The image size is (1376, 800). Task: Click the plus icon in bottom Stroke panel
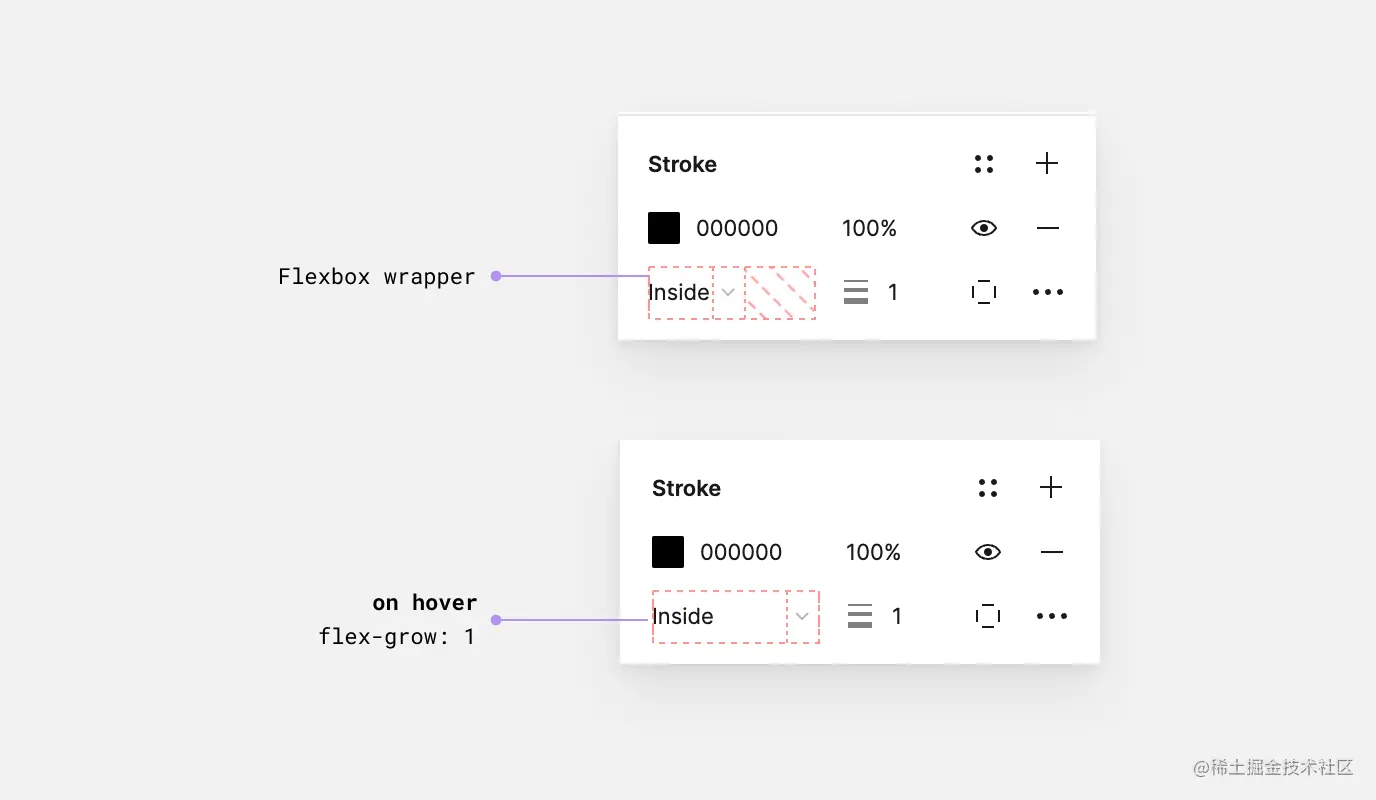pyautogui.click(x=1051, y=487)
